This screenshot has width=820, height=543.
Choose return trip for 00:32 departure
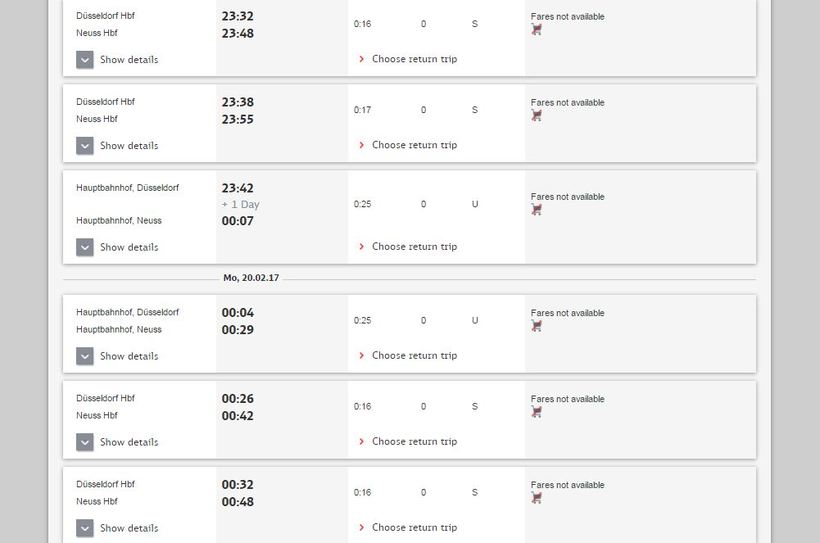click(x=413, y=528)
